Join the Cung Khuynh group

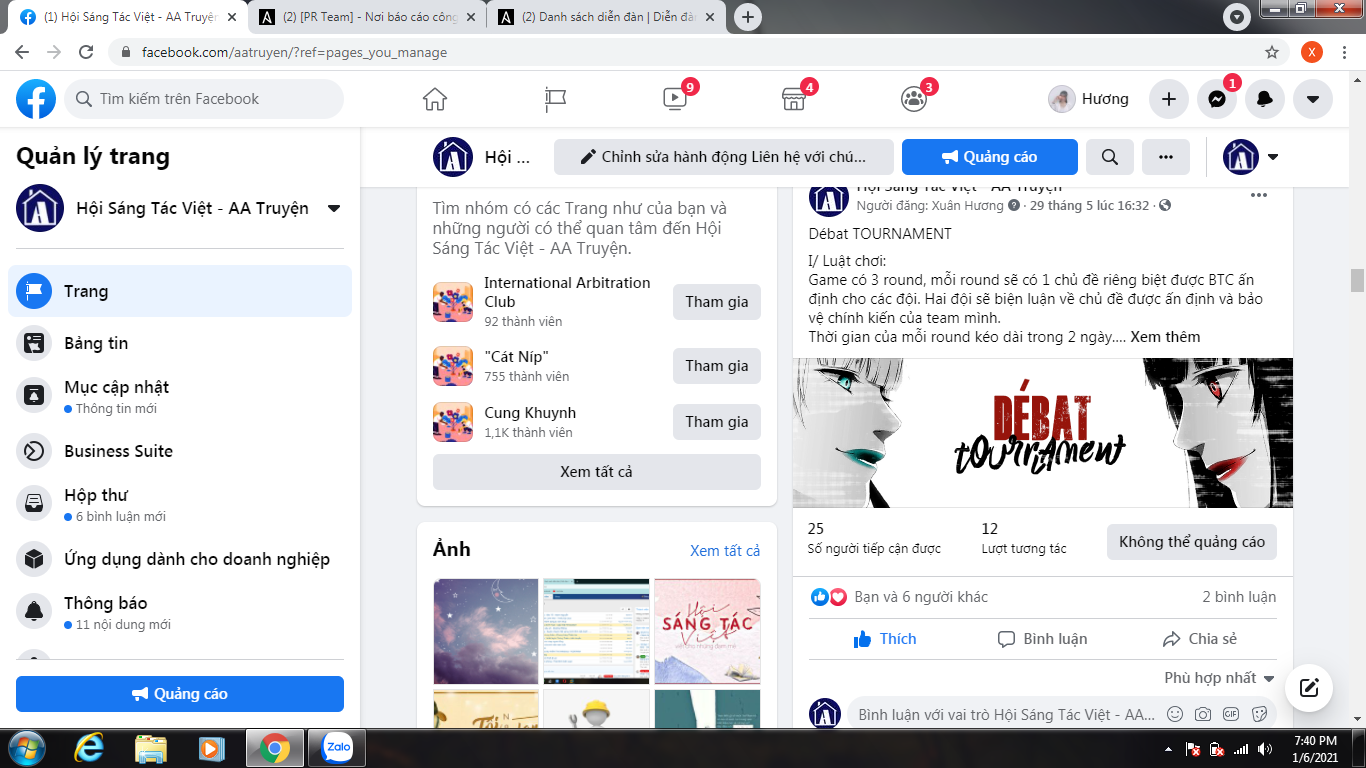pos(717,422)
